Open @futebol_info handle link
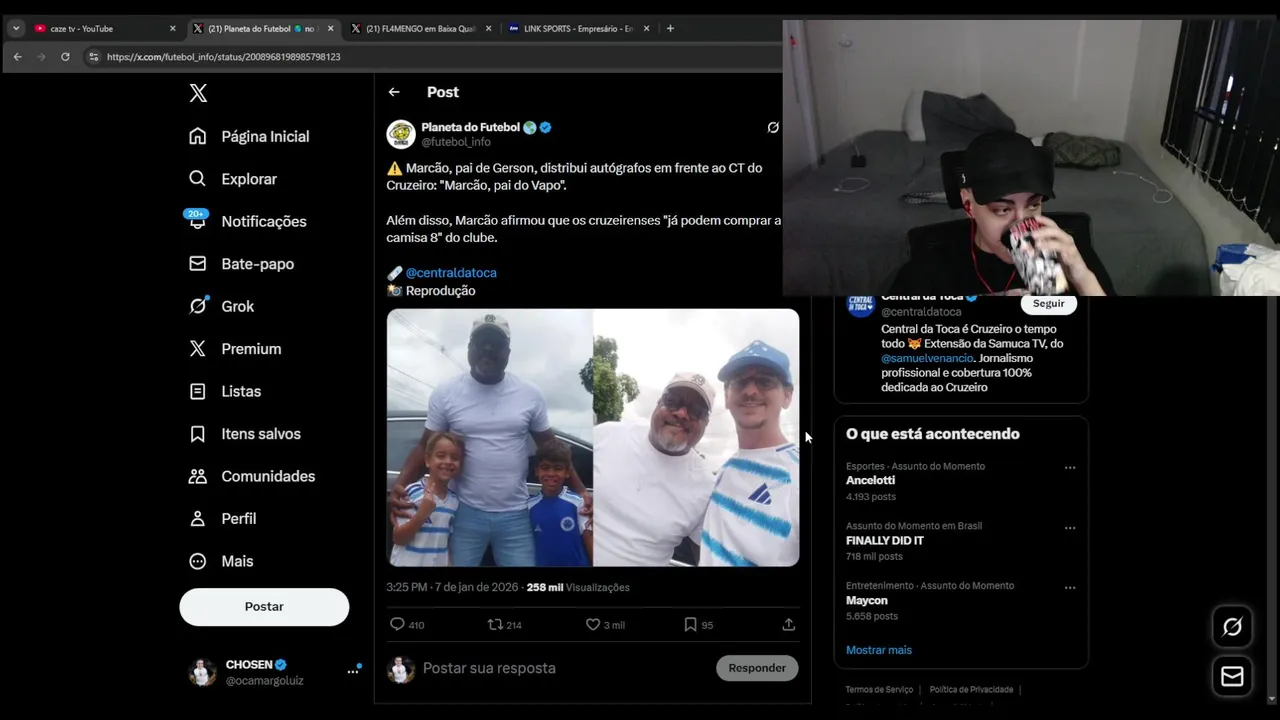 pos(456,142)
